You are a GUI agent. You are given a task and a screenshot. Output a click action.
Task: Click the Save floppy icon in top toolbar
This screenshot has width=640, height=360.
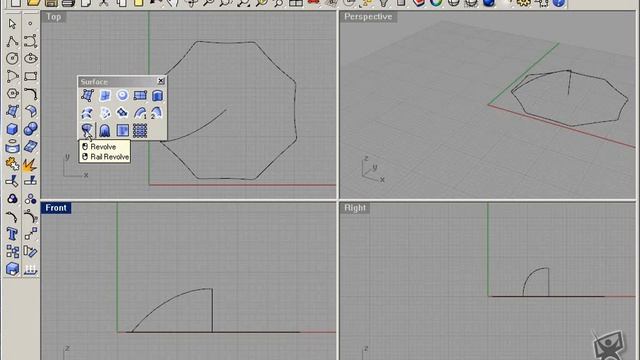pyautogui.click(x=51, y=3)
